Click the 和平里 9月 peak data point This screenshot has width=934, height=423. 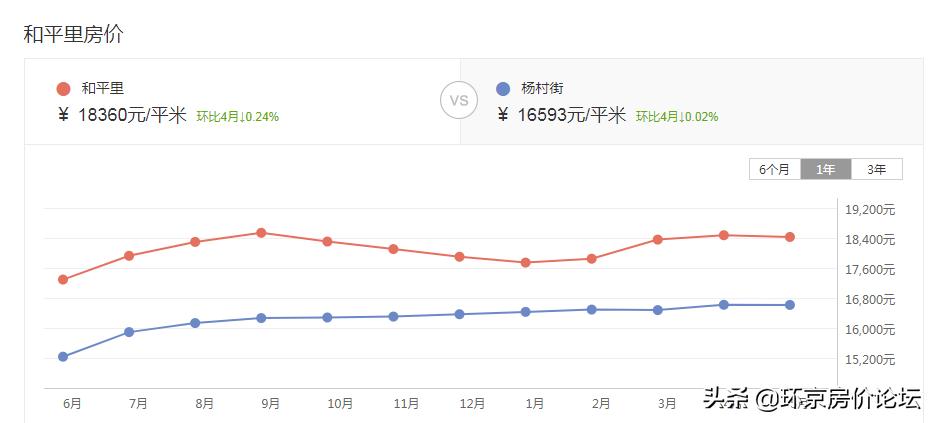[261, 233]
